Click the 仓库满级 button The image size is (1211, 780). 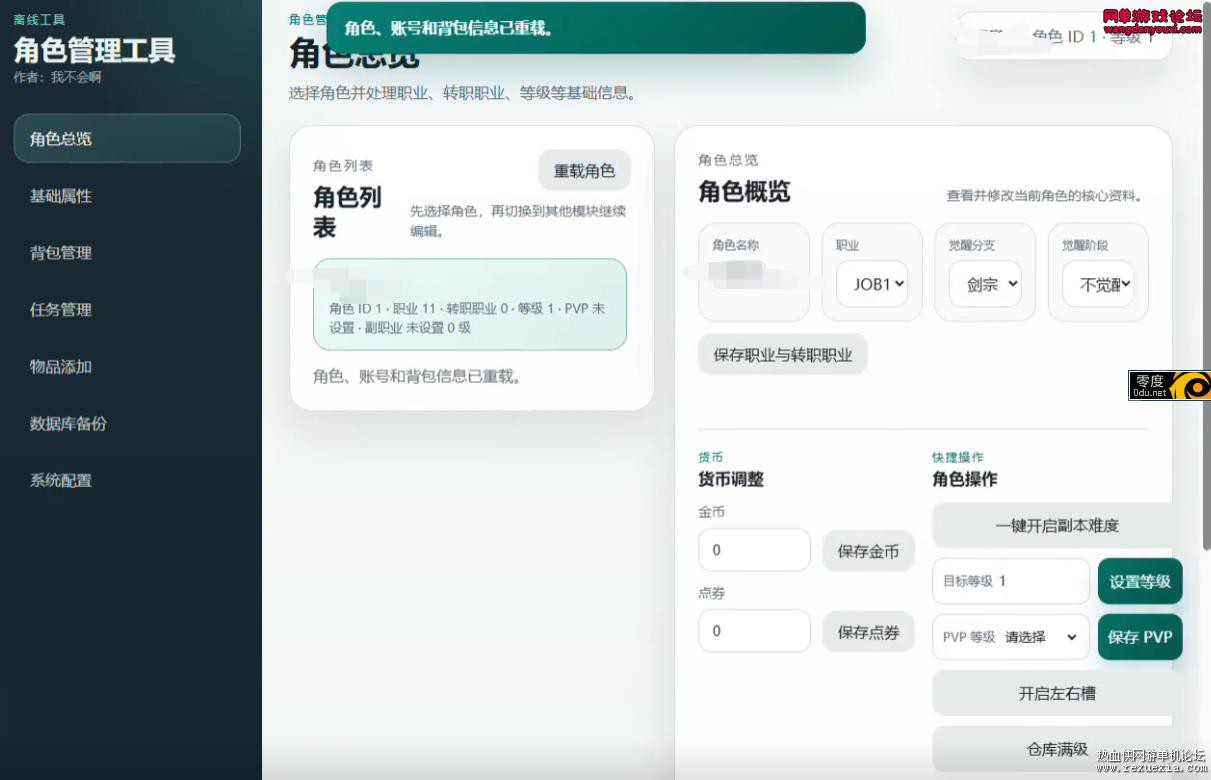click(x=1056, y=749)
